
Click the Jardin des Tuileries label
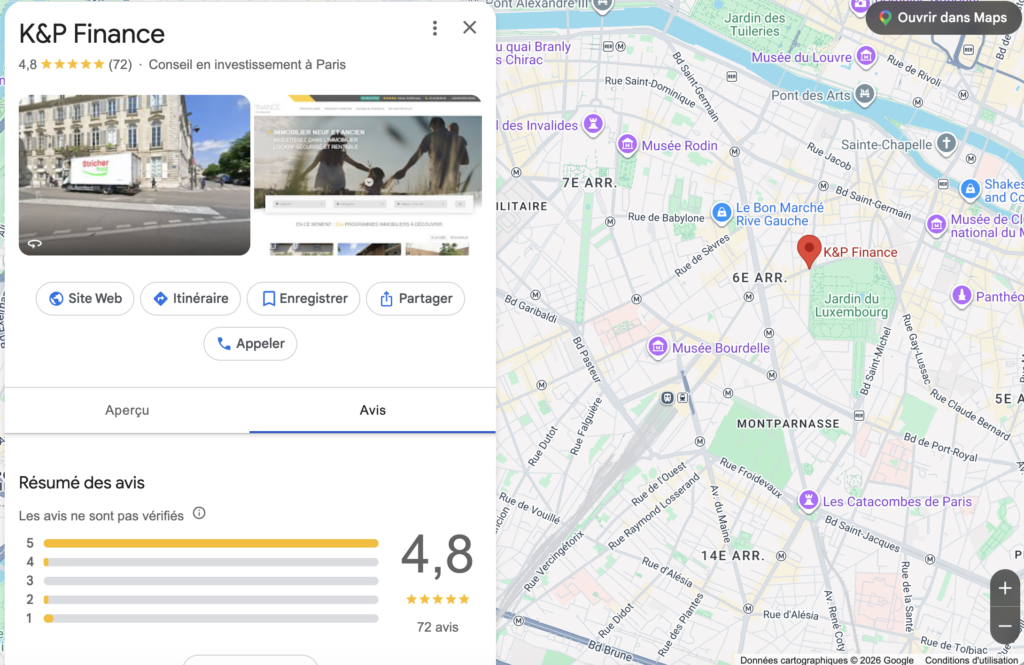754,24
